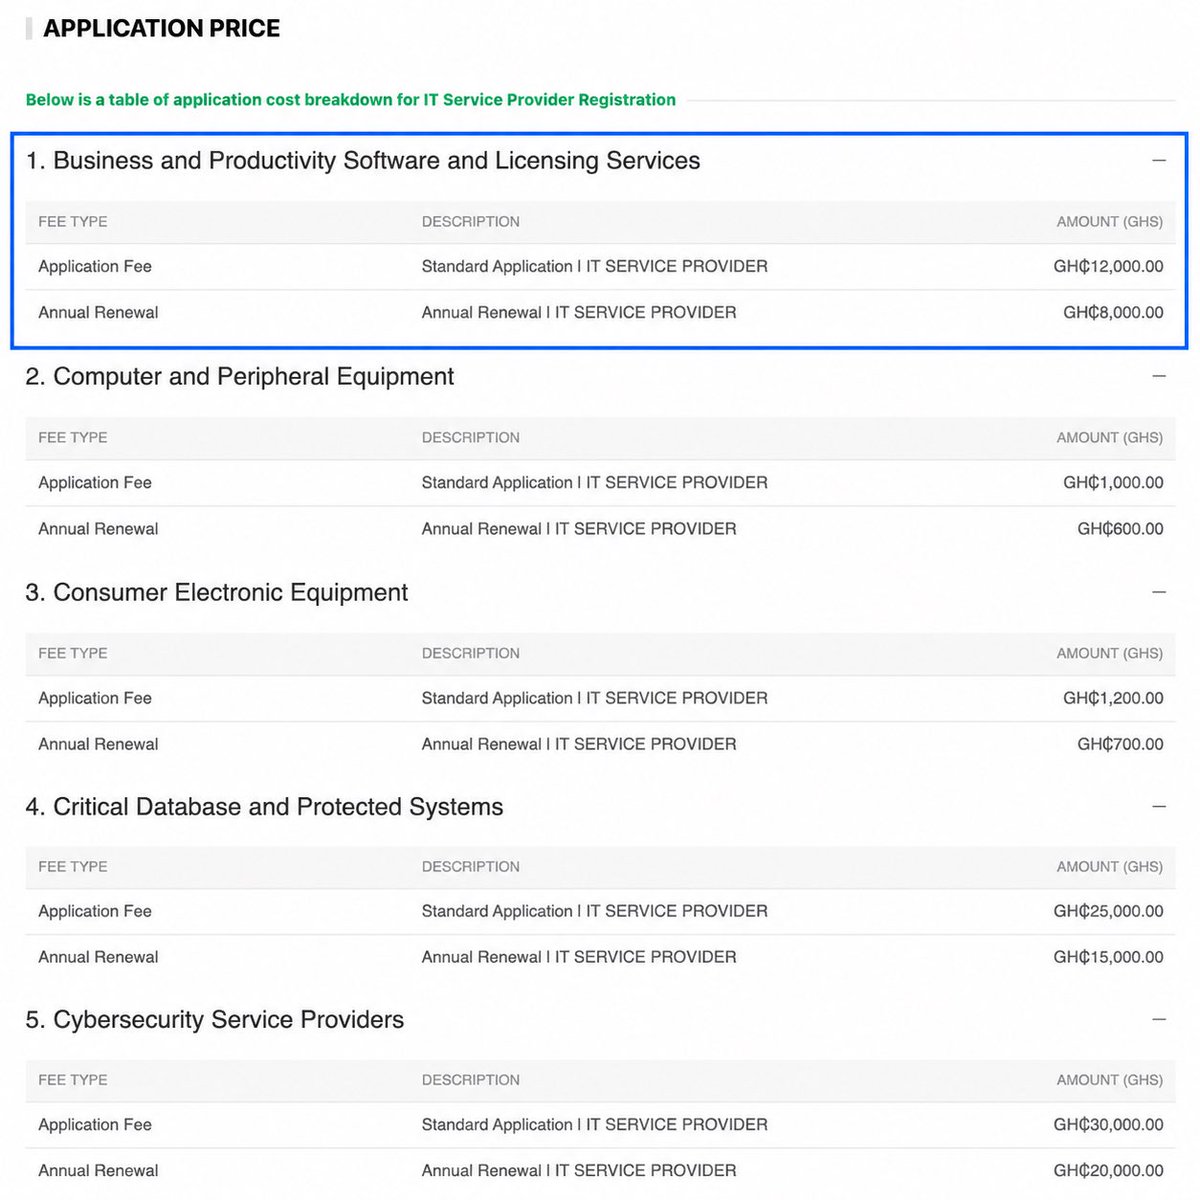The image size is (1200, 1200).
Task: Collapse the Critical Database and Protected Systems section
Action: click(1159, 806)
